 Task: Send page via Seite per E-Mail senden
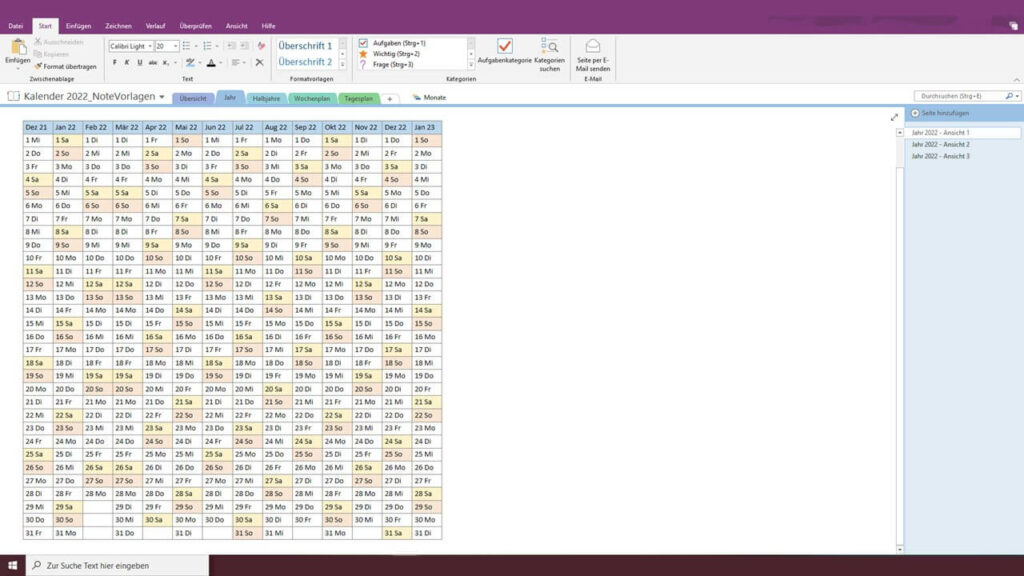[x=593, y=48]
